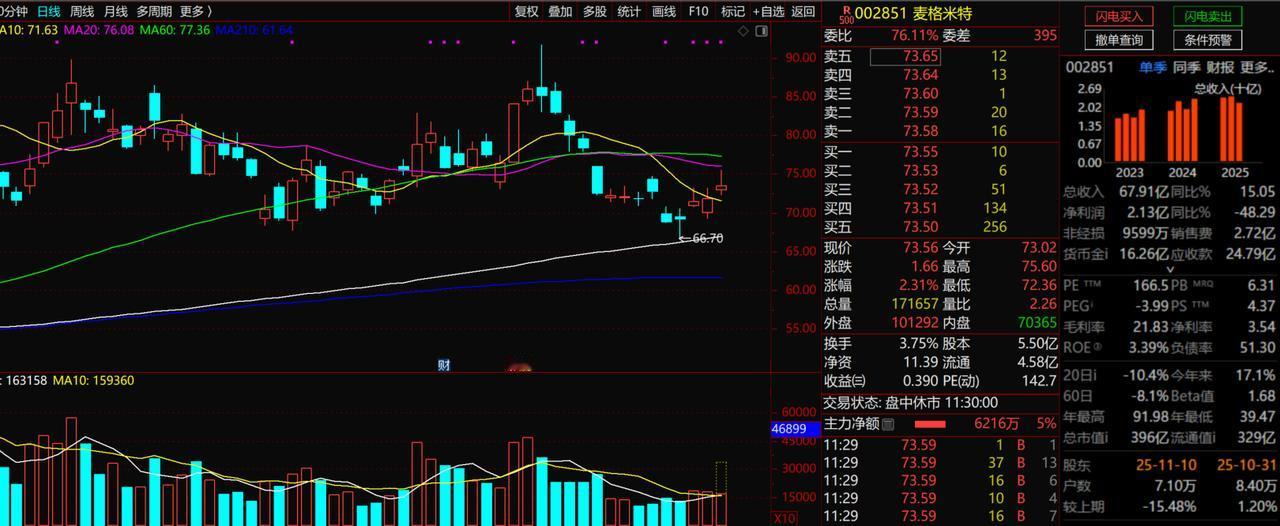Viewport: 1280px width, 526px height.
Task: Open 撤单查询 order cancel query
Action: (1119, 40)
